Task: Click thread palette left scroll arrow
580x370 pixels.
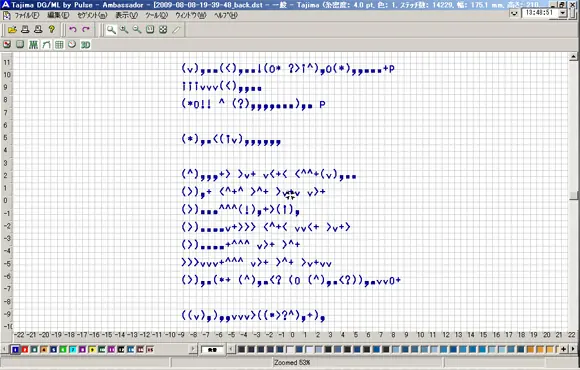Action: click(231, 349)
